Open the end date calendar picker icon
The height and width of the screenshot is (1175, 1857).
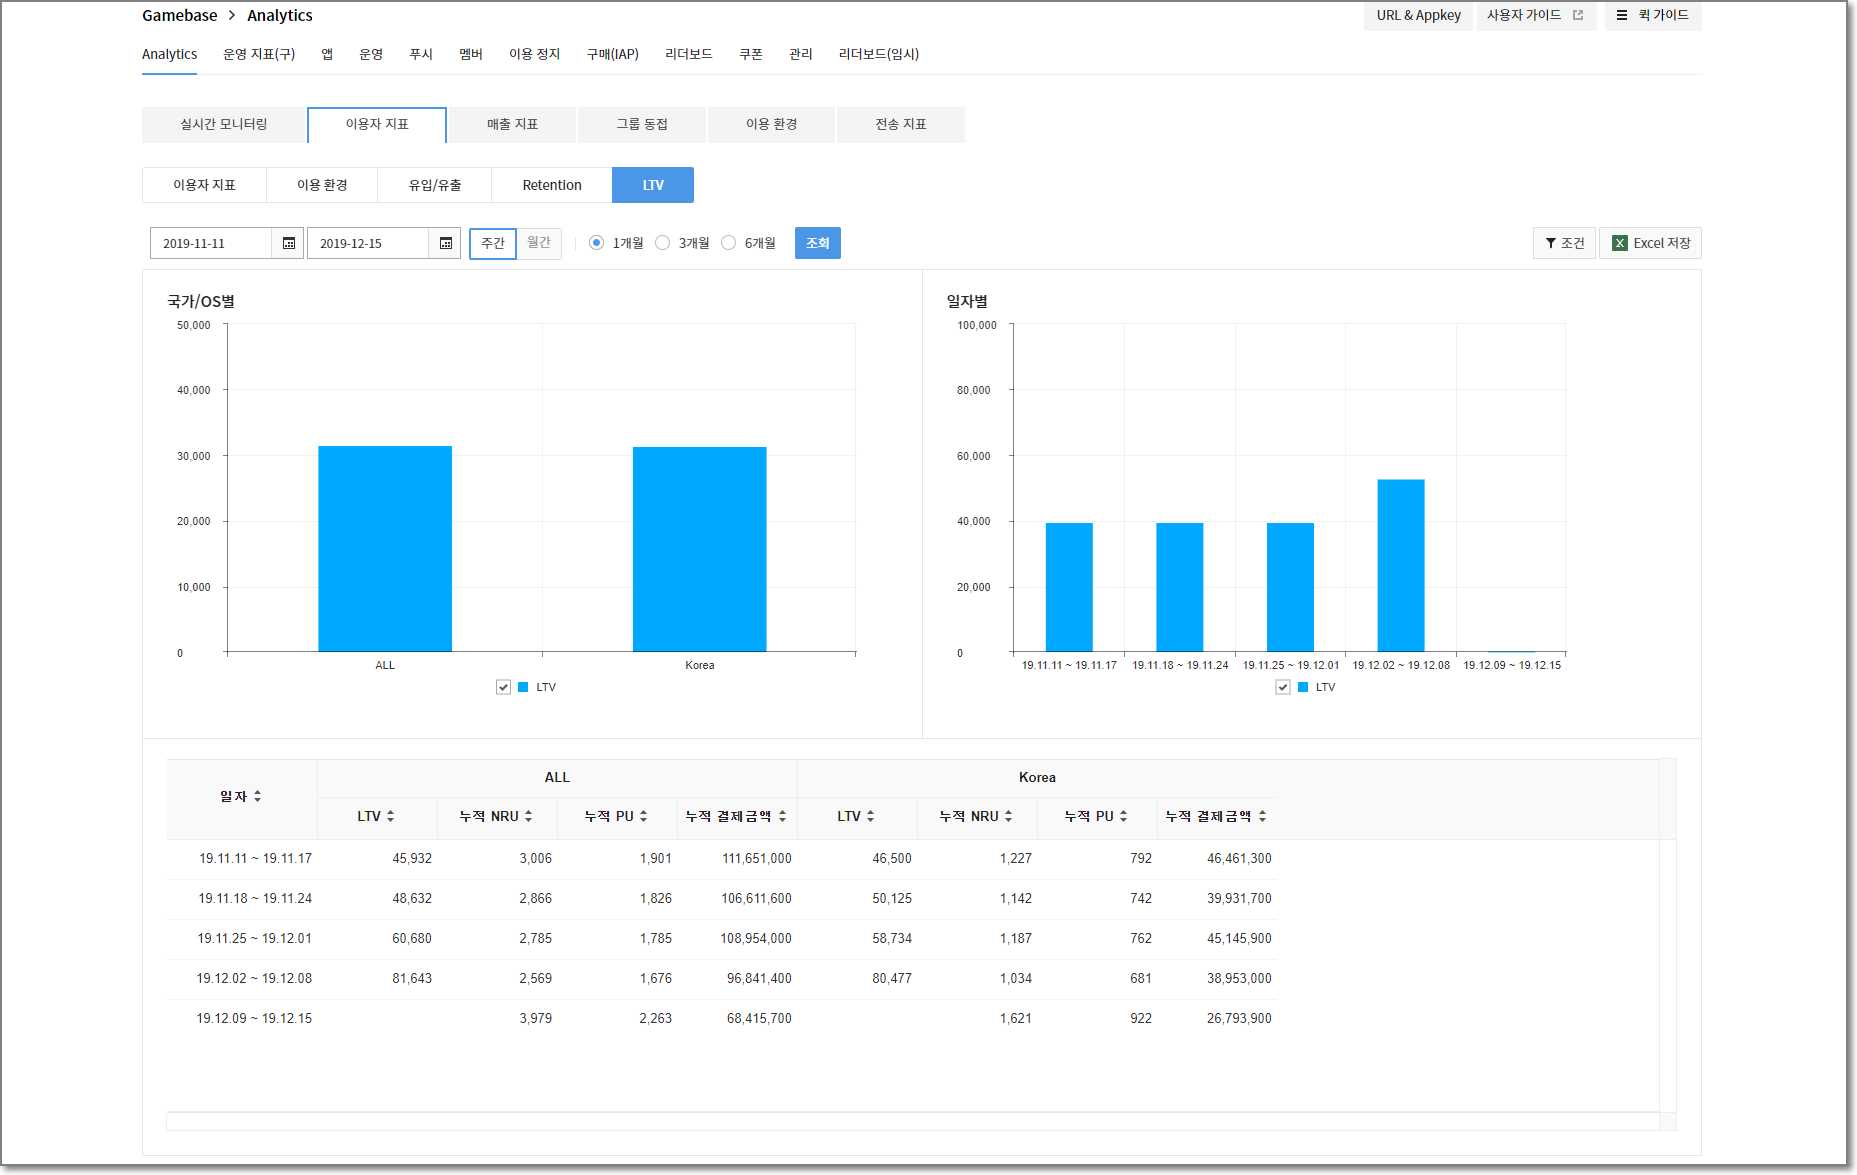[x=445, y=243]
